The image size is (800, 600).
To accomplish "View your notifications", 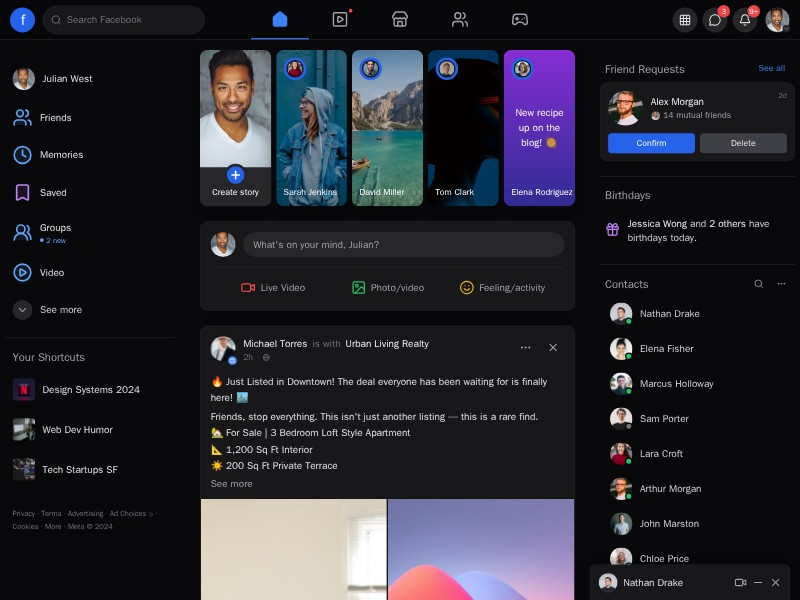I will (x=745, y=19).
